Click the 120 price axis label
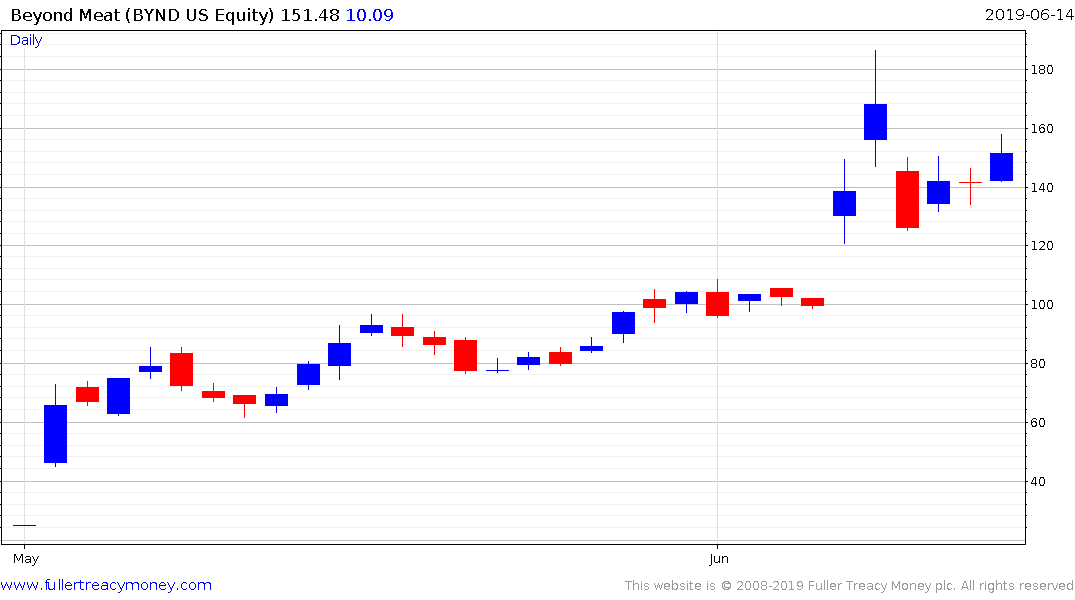Image resolution: width=1075 pixels, height=600 pixels. point(1042,246)
